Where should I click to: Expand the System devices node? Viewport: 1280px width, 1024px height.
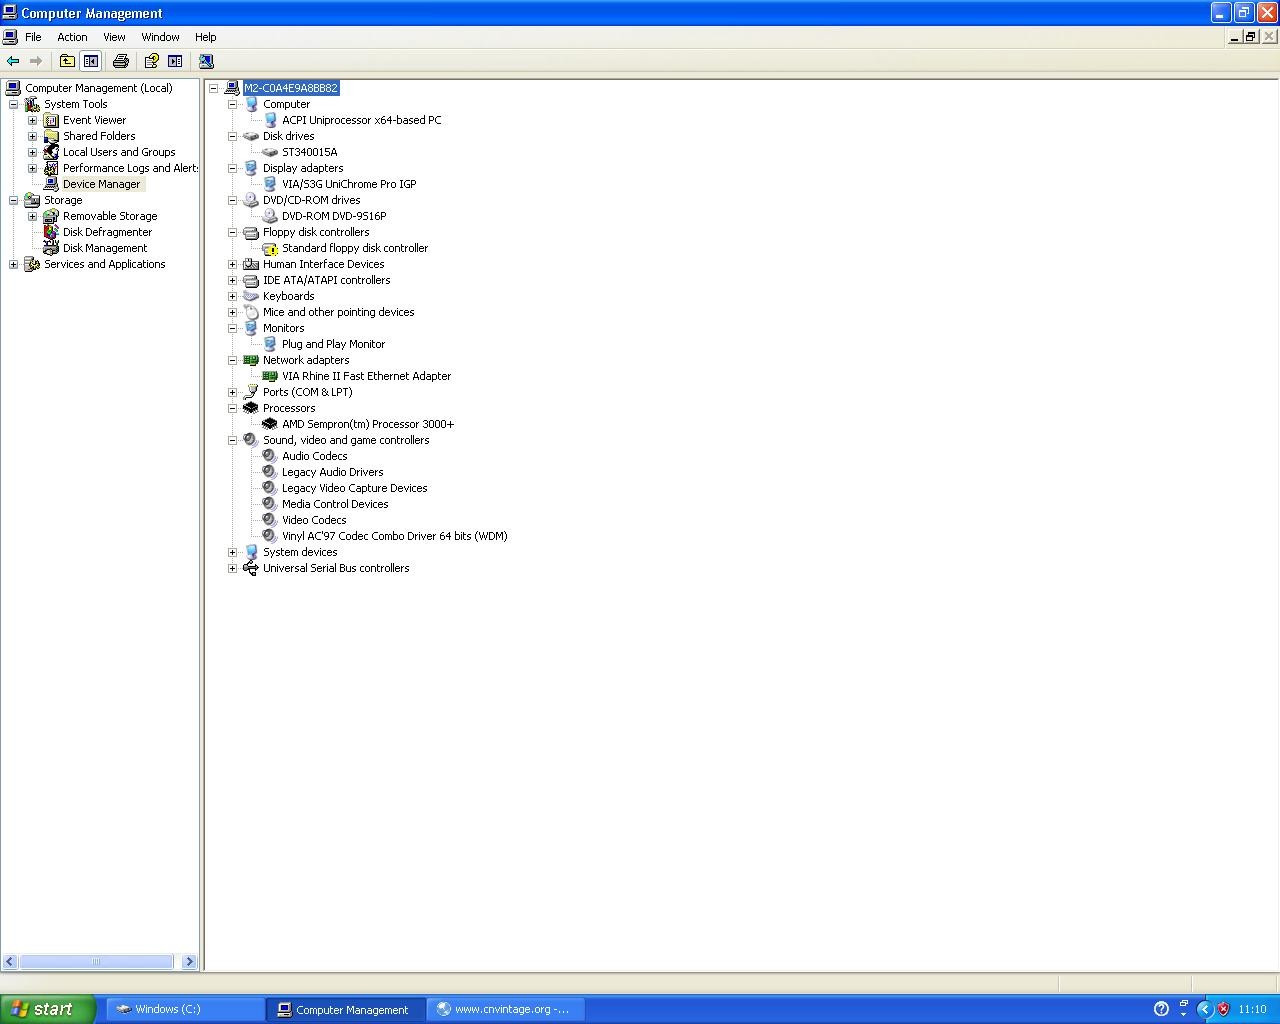[x=233, y=552]
